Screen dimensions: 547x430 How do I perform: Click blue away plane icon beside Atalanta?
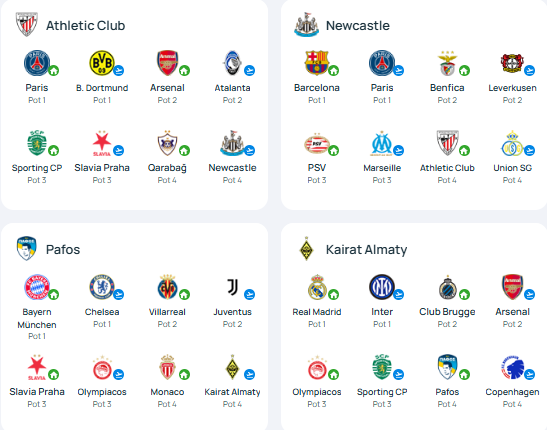(x=249, y=70)
